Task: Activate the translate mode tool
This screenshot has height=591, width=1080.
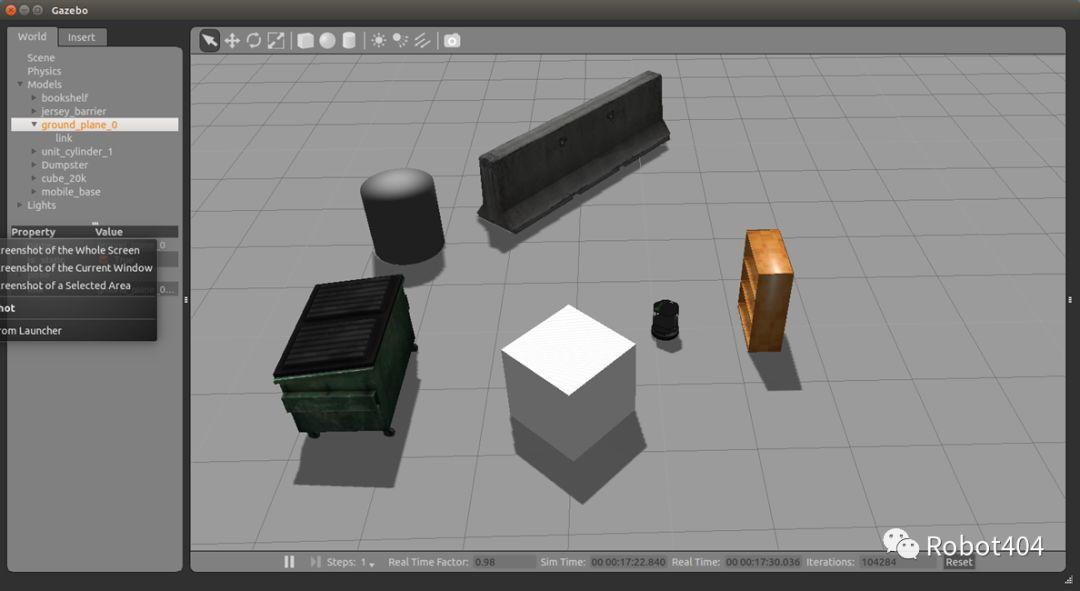Action: point(232,41)
